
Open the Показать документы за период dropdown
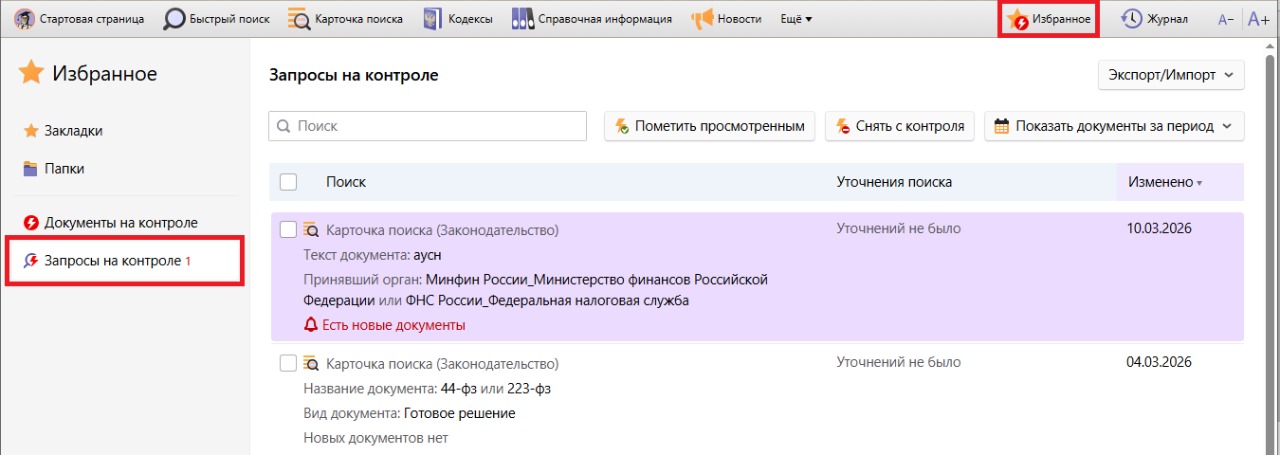tap(1114, 126)
